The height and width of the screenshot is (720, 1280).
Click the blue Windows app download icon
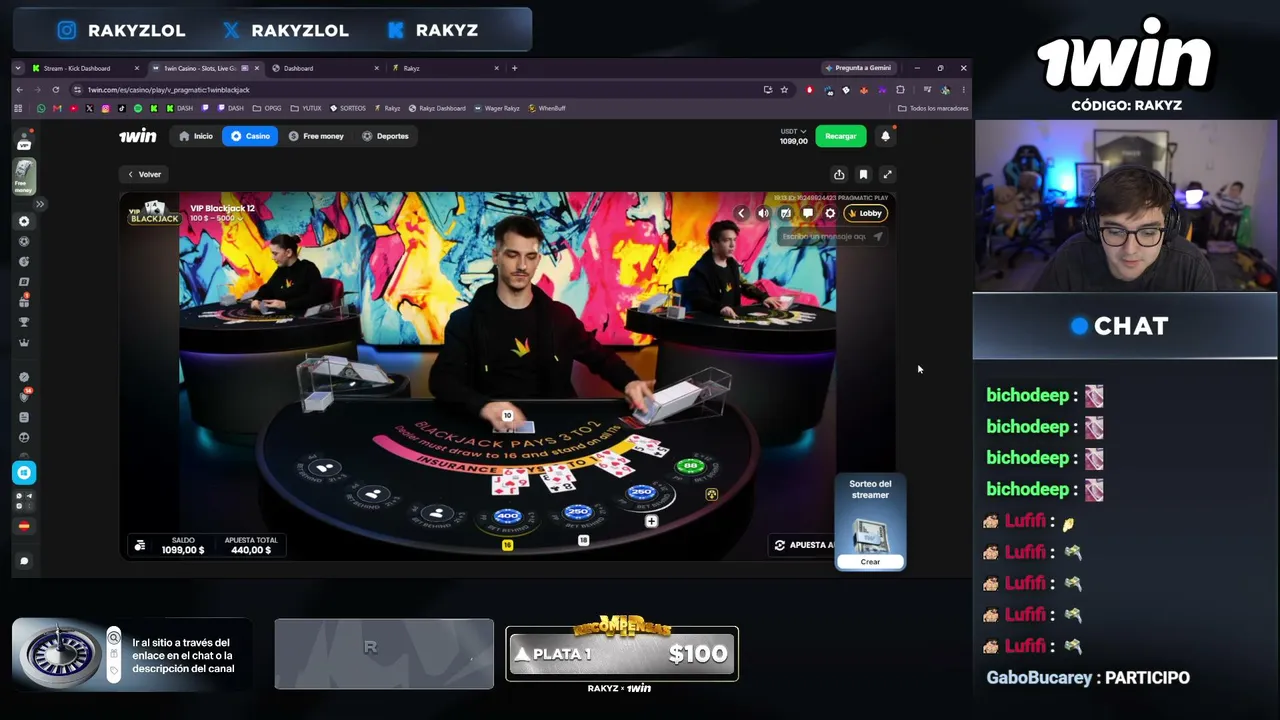[24, 472]
